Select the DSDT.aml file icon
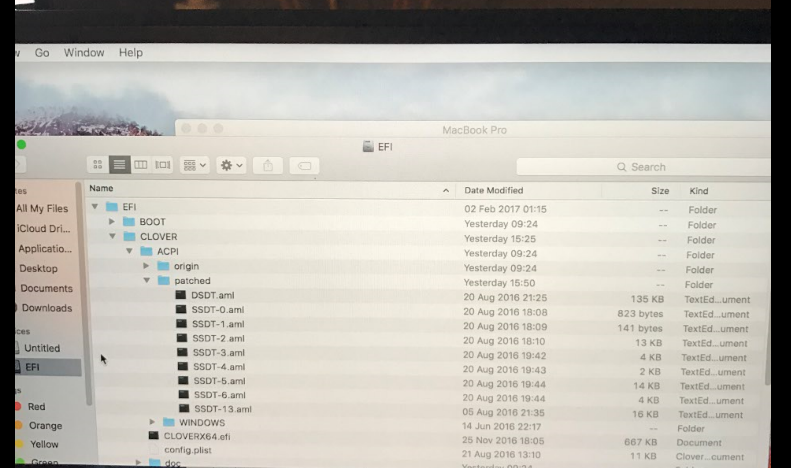The height and width of the screenshot is (468, 791). [x=181, y=296]
